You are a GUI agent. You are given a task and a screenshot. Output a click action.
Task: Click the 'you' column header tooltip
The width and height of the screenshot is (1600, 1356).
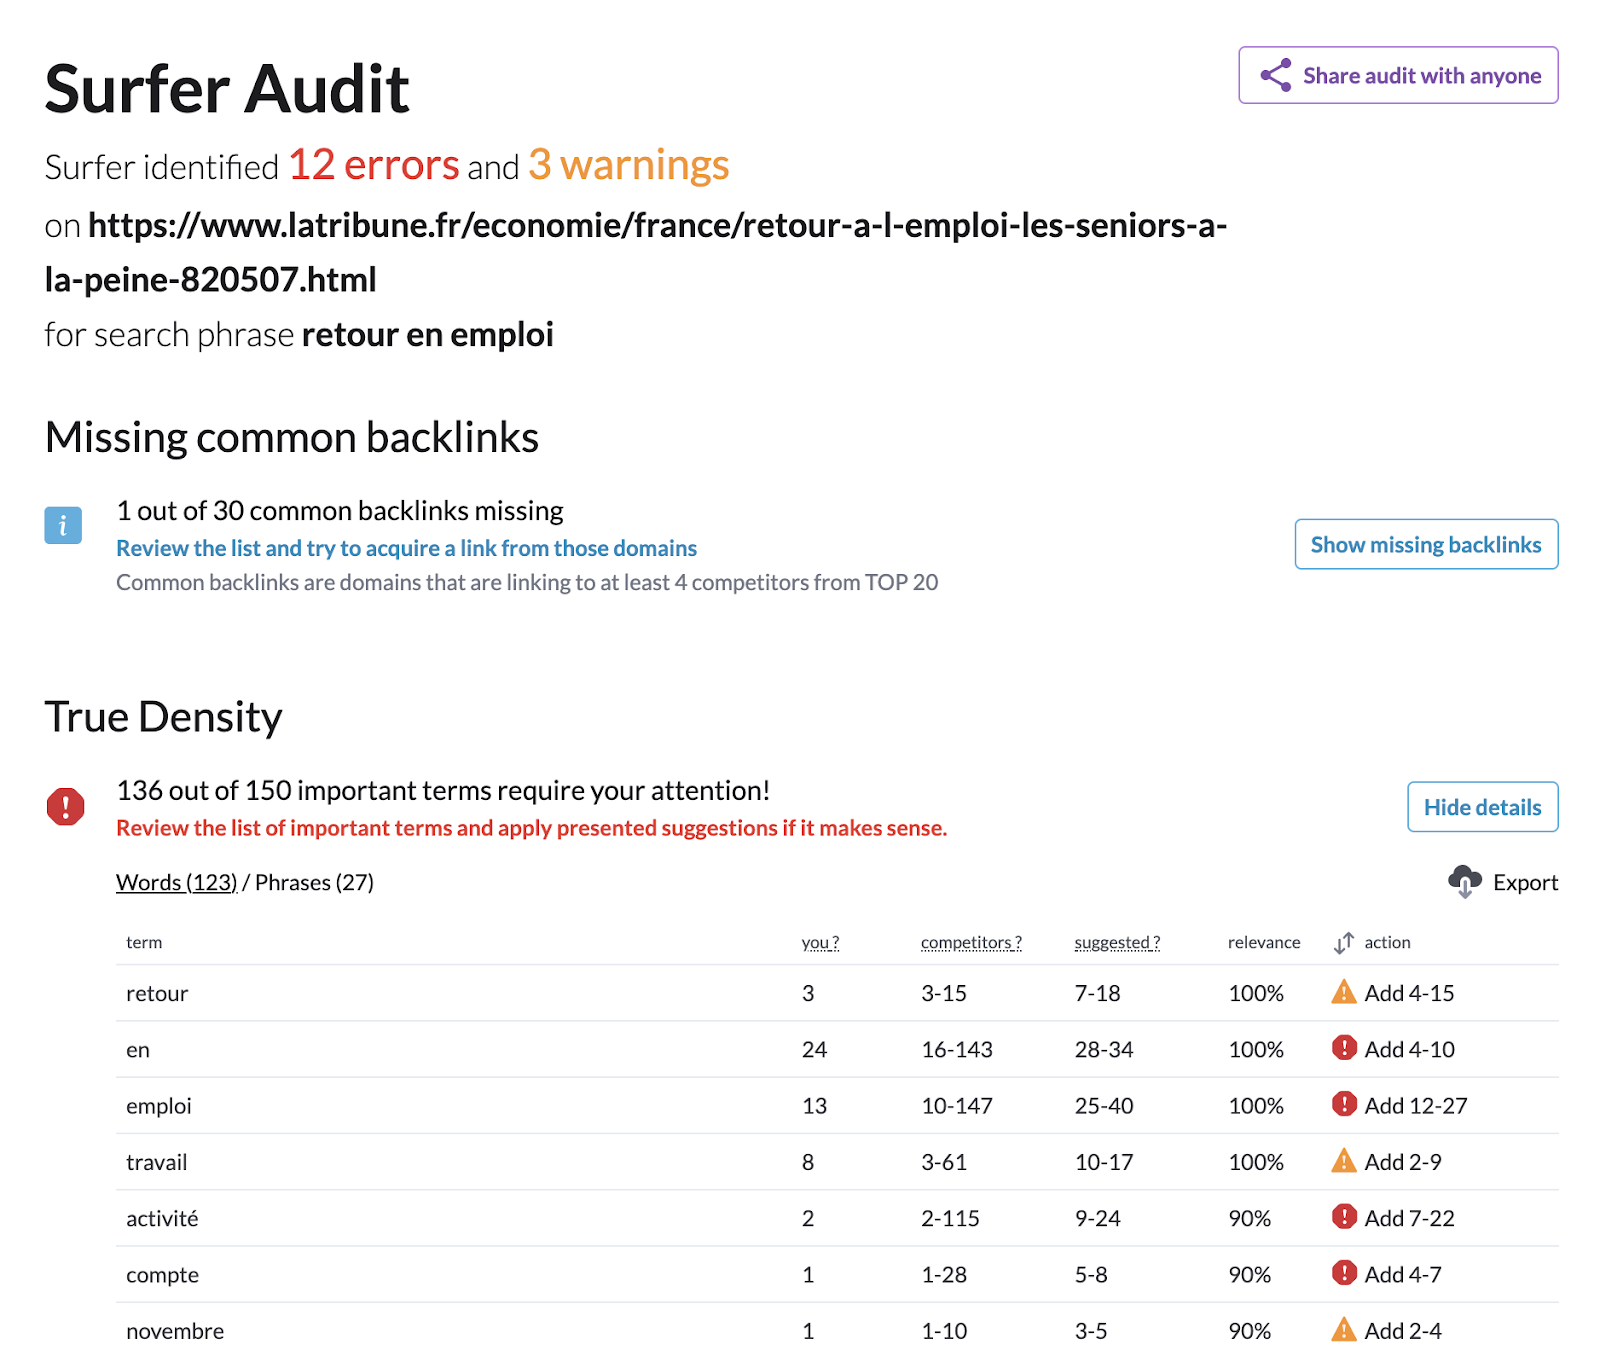[x=820, y=942]
